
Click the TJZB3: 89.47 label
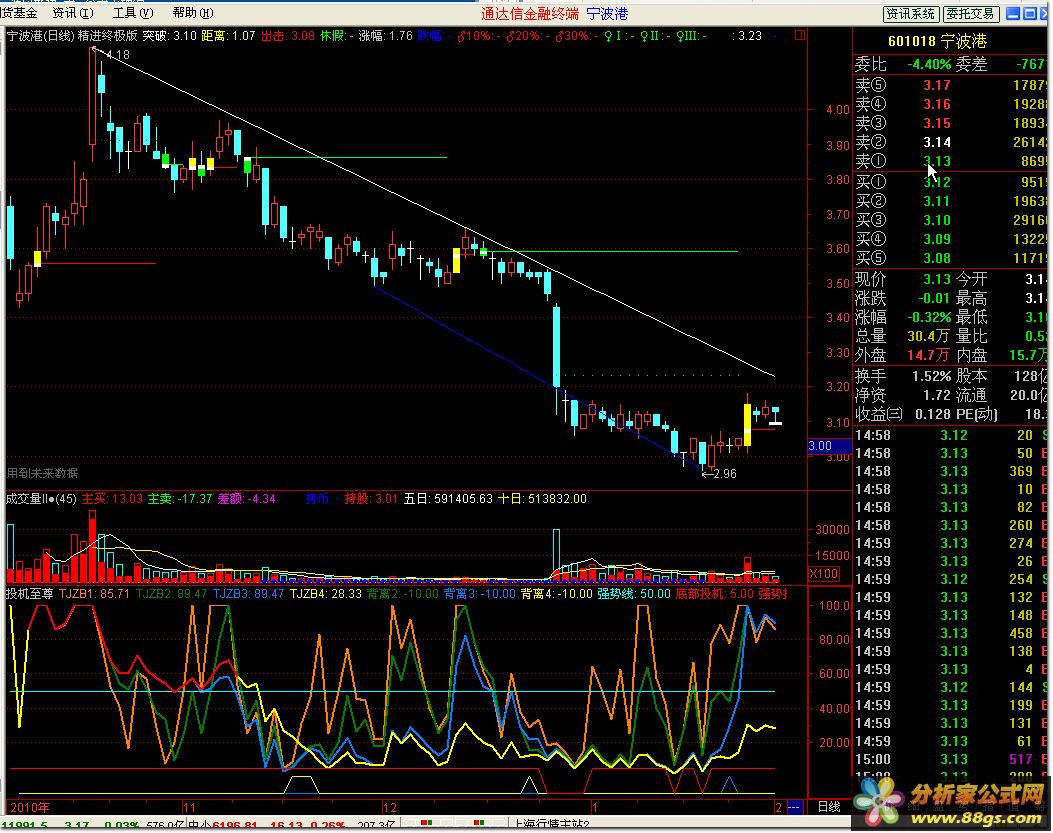tap(248, 594)
